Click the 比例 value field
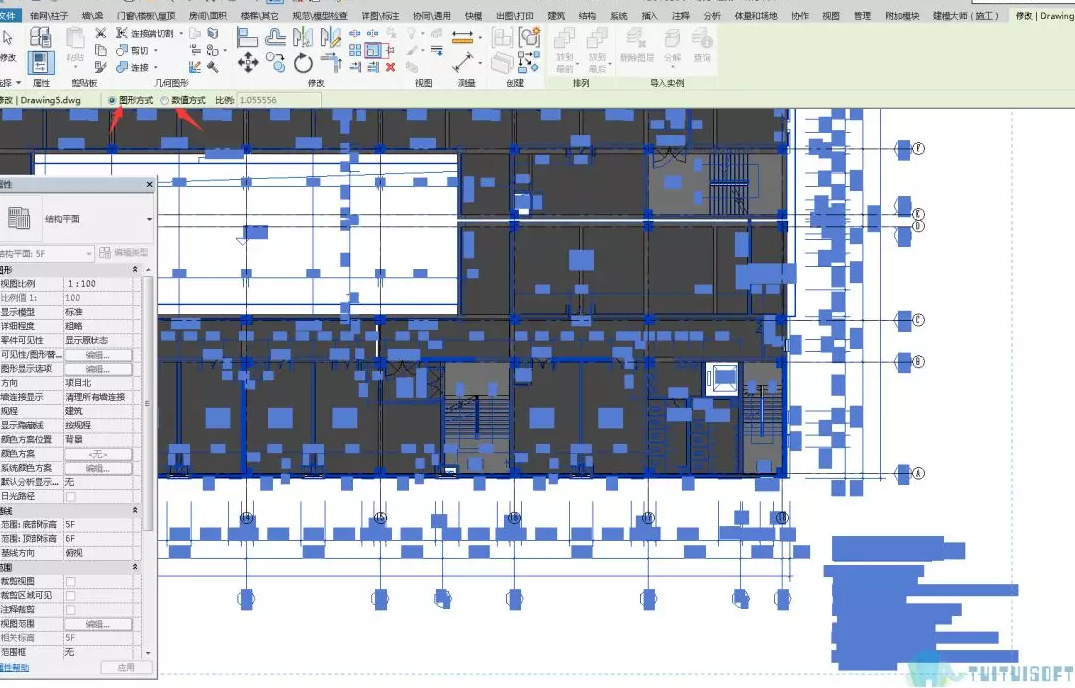Screen dimensions: 1075x688 278,100
